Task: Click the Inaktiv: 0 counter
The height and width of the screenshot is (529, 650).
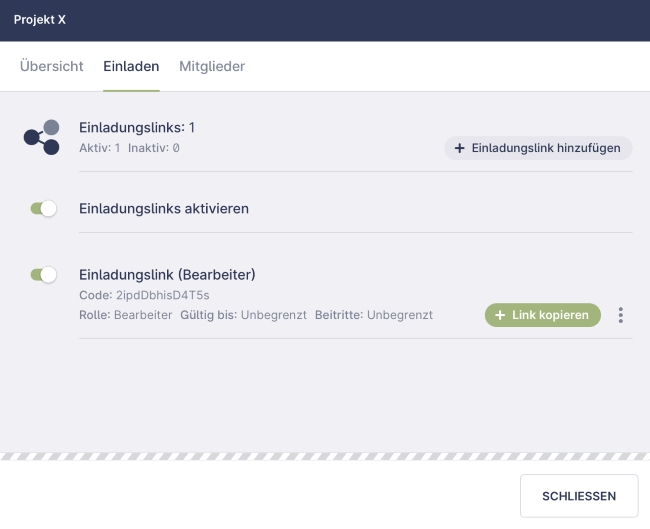Action: click(x=154, y=148)
